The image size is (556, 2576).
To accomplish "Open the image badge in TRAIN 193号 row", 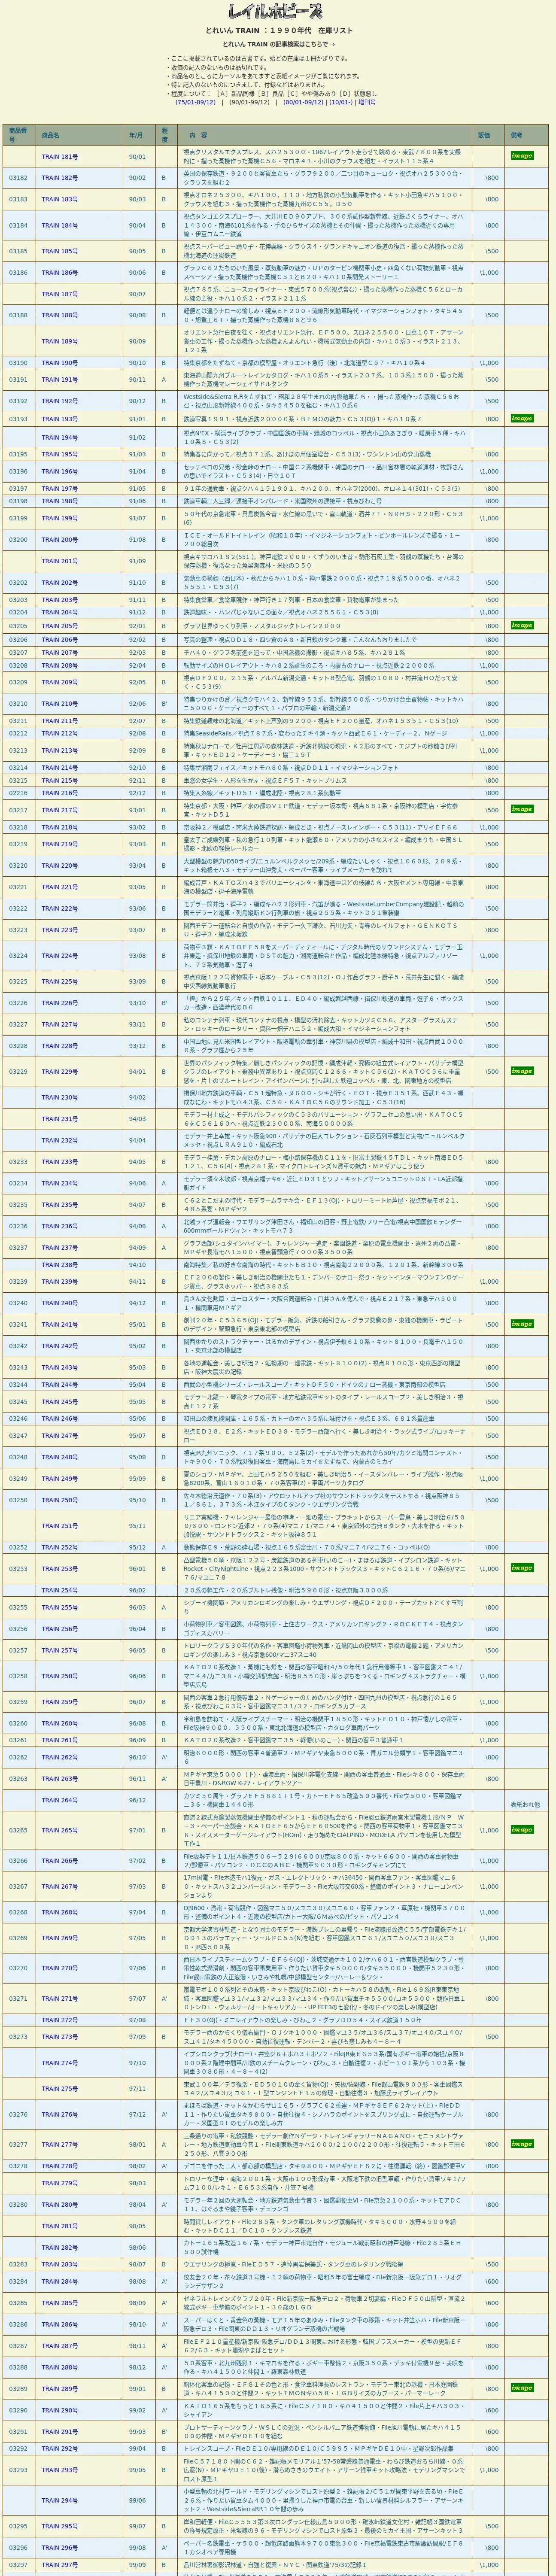I will click(522, 419).
